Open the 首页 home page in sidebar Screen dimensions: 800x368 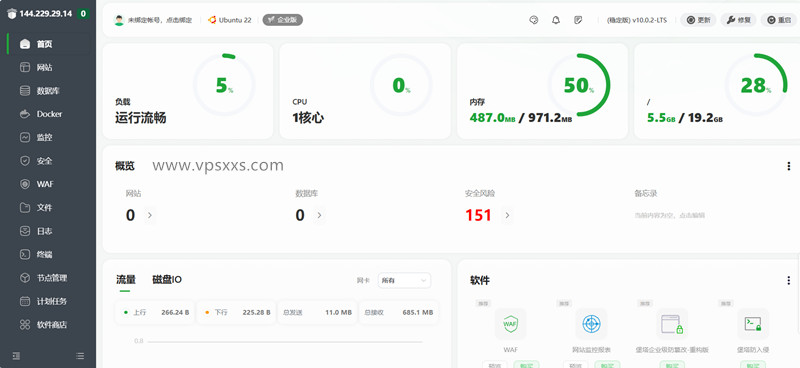coord(48,44)
